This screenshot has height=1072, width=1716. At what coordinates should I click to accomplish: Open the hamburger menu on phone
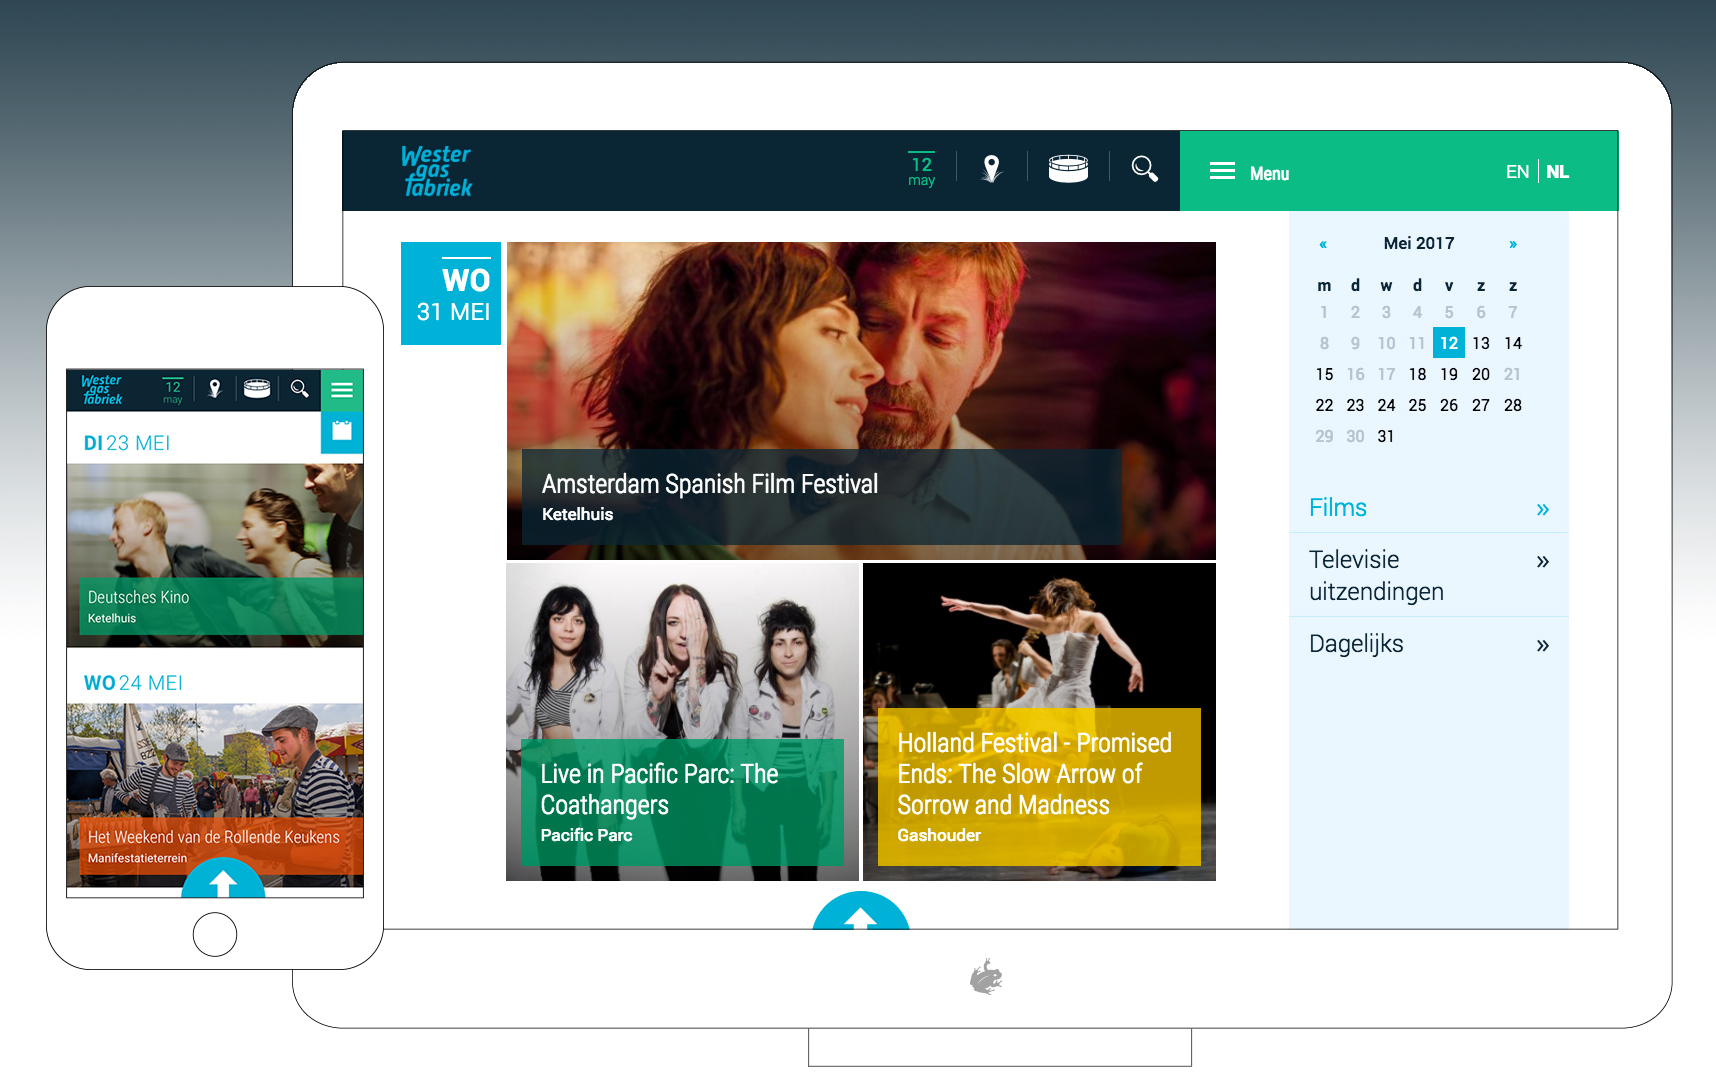[x=342, y=390]
